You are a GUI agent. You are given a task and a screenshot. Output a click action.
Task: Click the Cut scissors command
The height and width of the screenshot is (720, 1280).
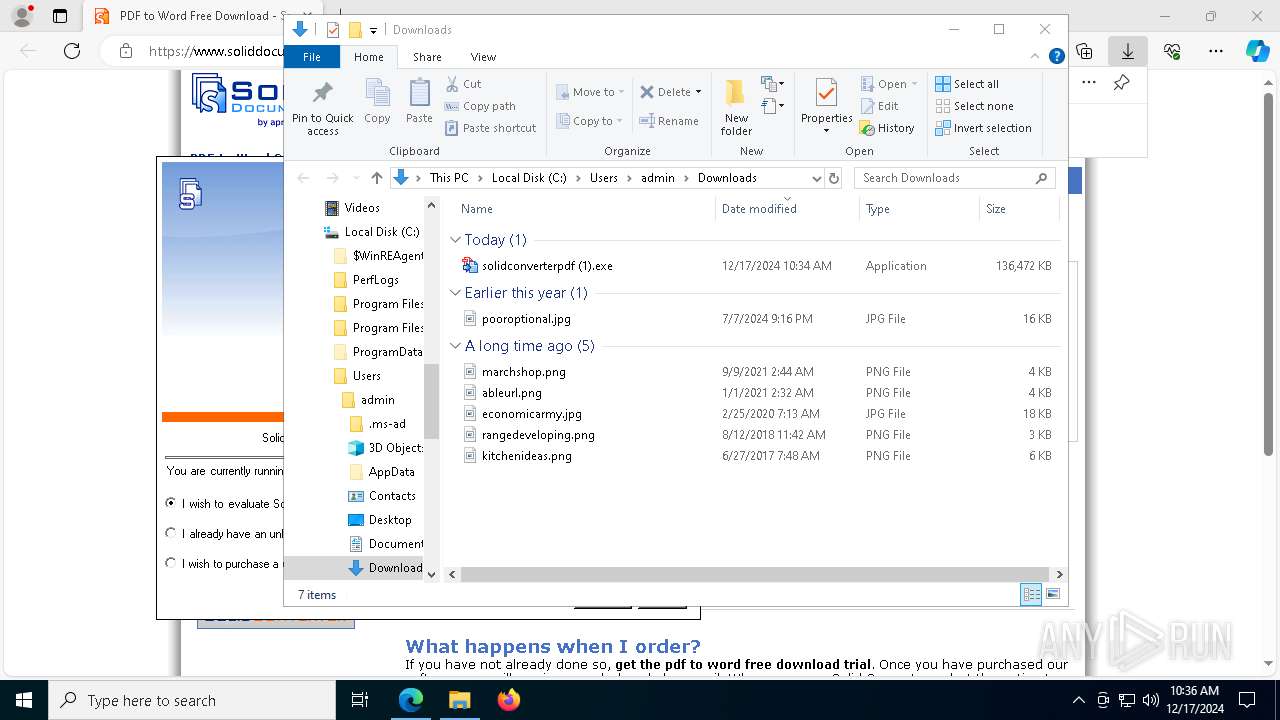[463, 84]
